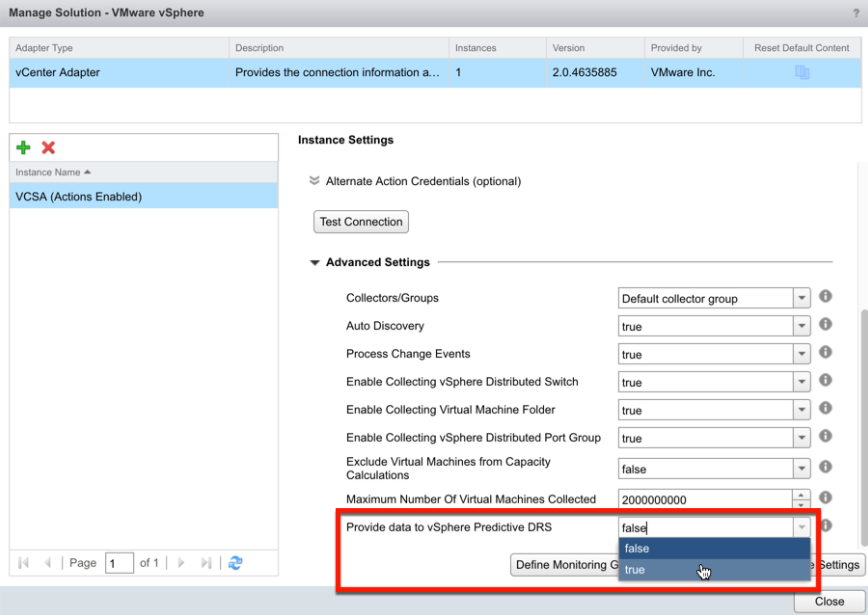The height and width of the screenshot is (615, 868).
Task: Refresh the instance list pager
Action: click(235, 563)
